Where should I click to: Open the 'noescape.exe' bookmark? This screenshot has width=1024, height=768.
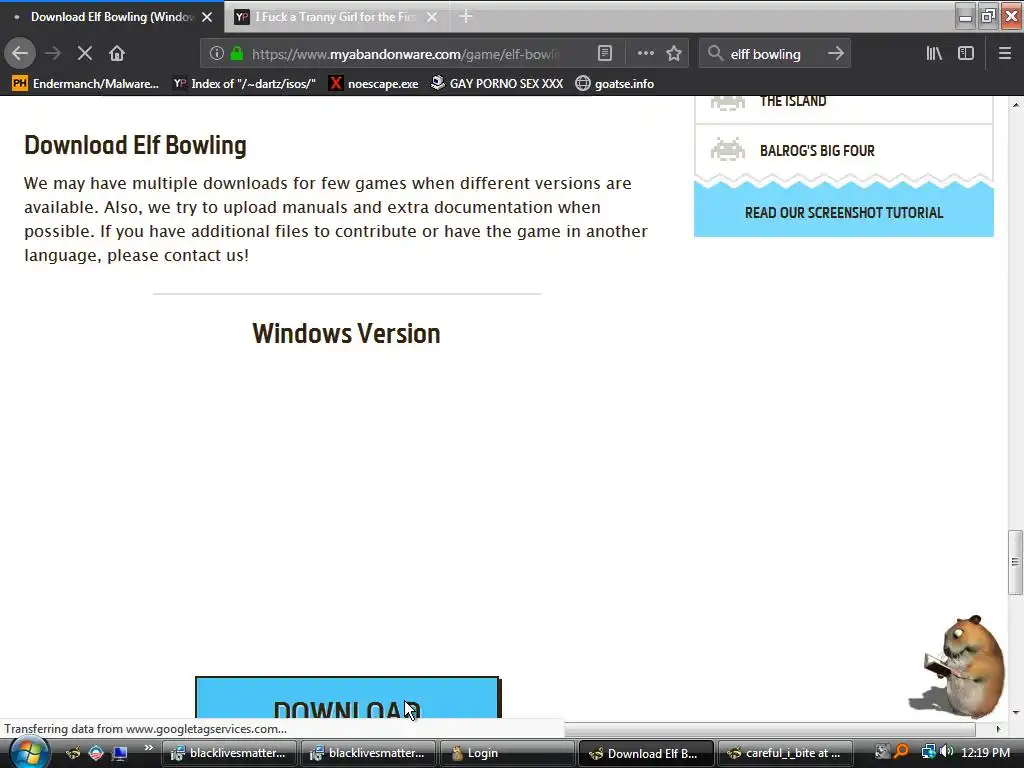(374, 84)
